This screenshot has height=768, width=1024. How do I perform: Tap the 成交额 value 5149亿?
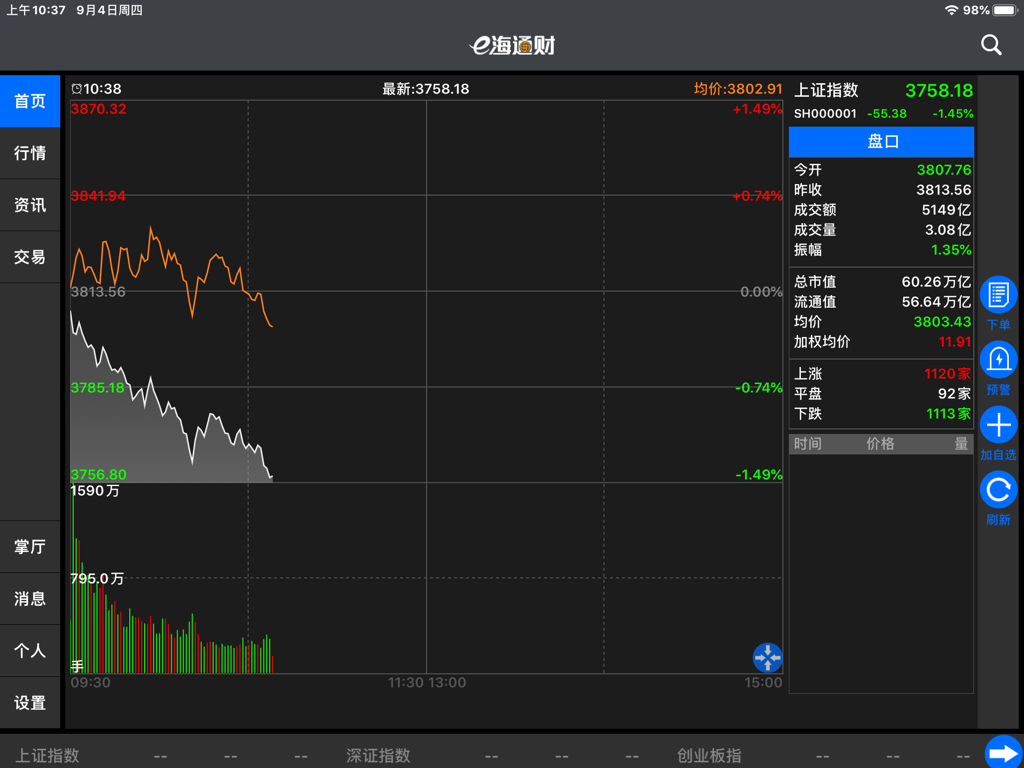(x=946, y=210)
